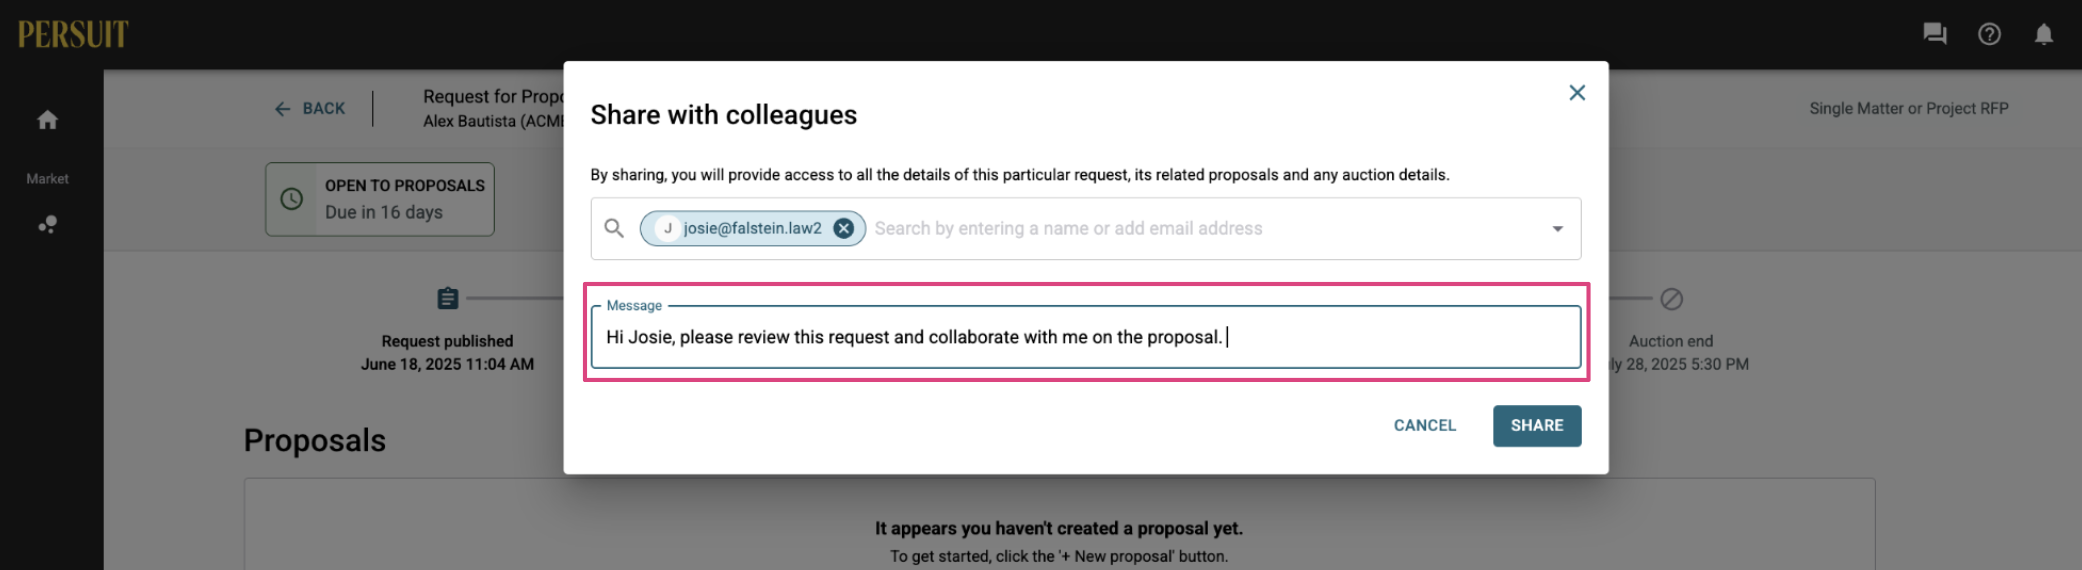This screenshot has width=2082, height=570.
Task: Click the josie@falstein.law2 recipient chip
Action: pos(752,228)
